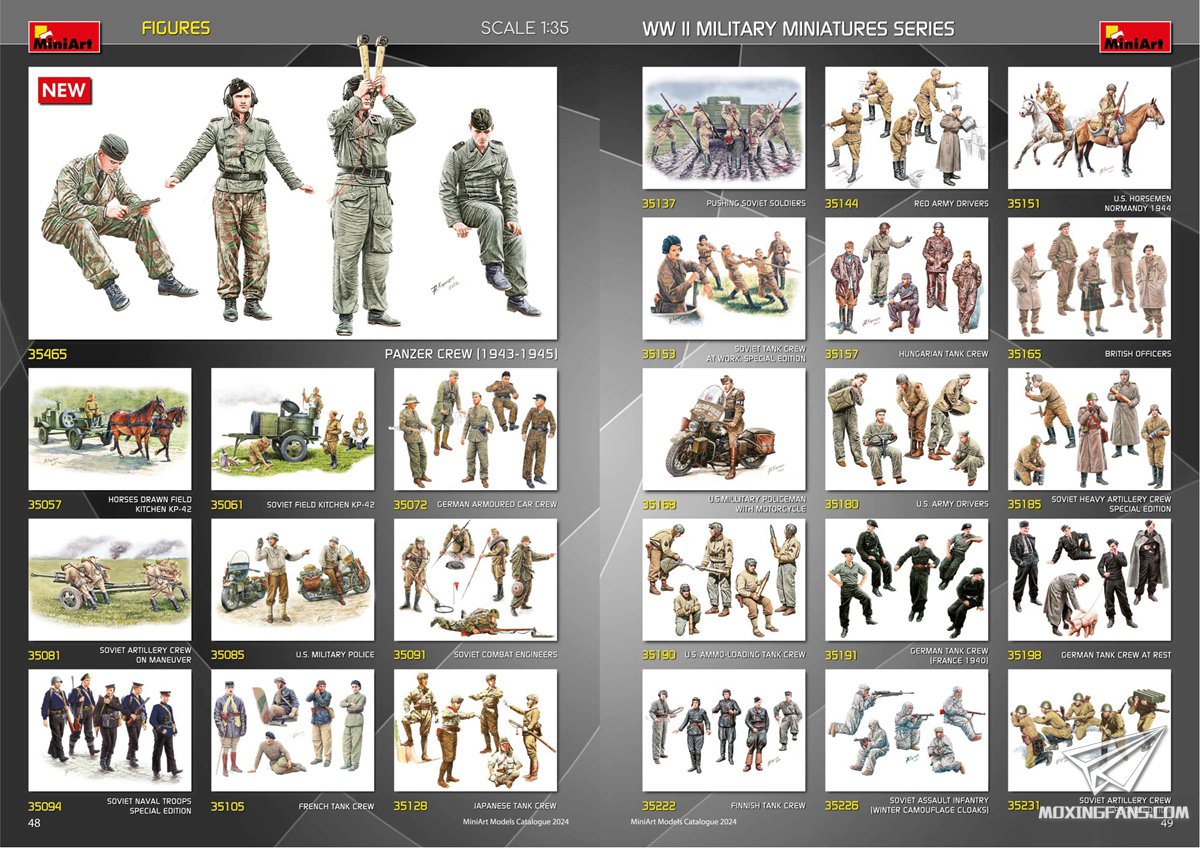Click product number 35465
The height and width of the screenshot is (848, 1200).
click(x=48, y=354)
